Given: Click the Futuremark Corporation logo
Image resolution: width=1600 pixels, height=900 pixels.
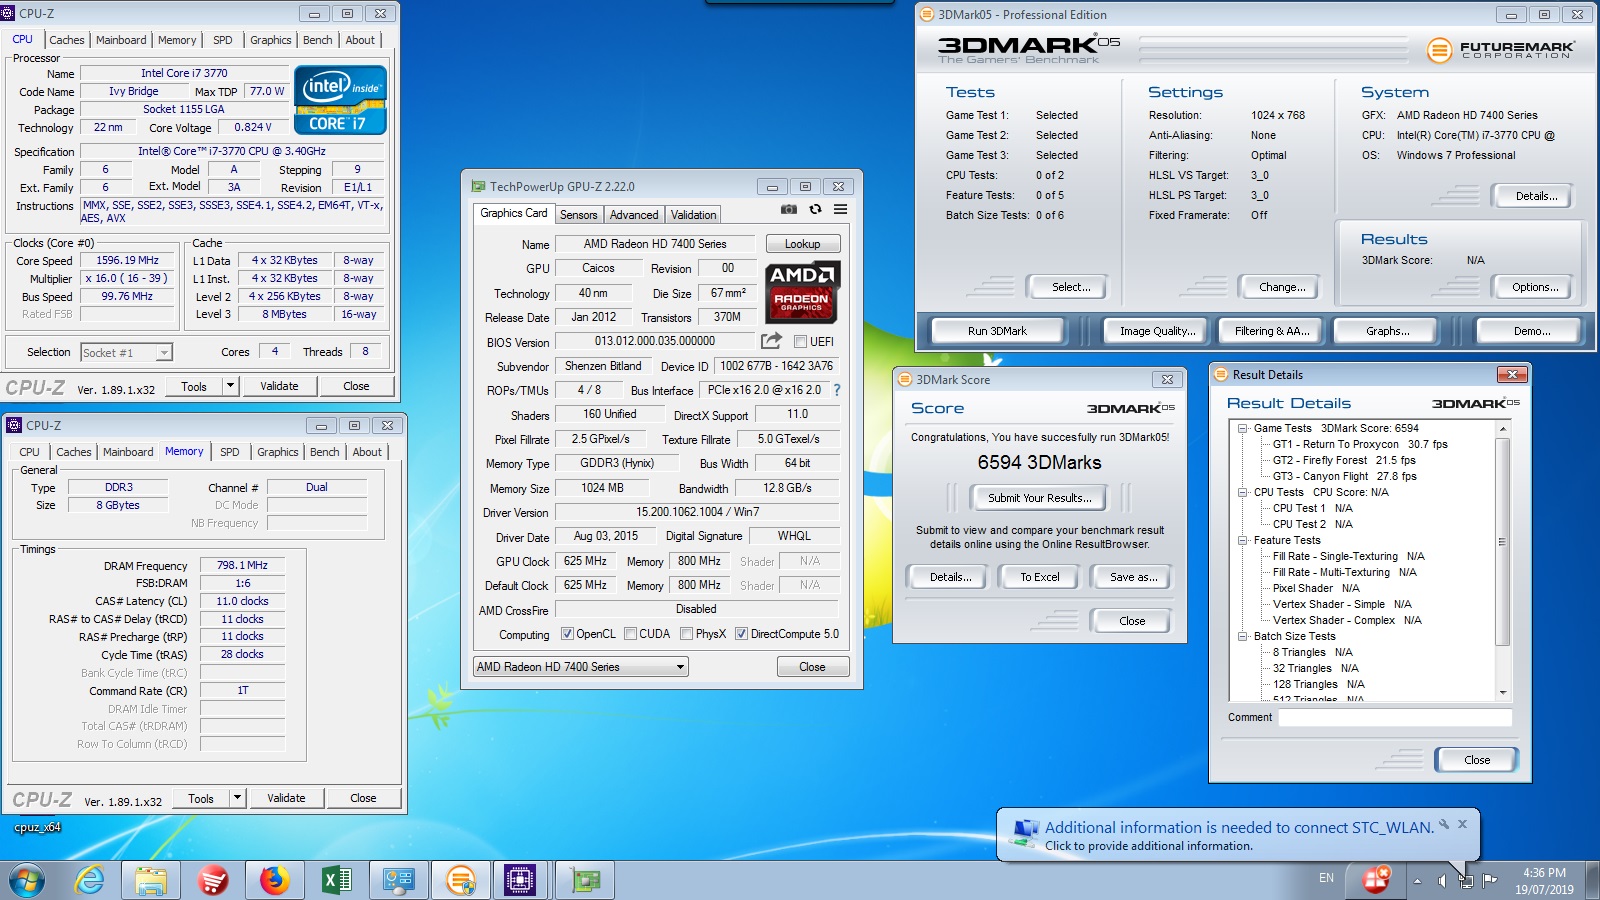Looking at the screenshot, I should tap(1501, 49).
